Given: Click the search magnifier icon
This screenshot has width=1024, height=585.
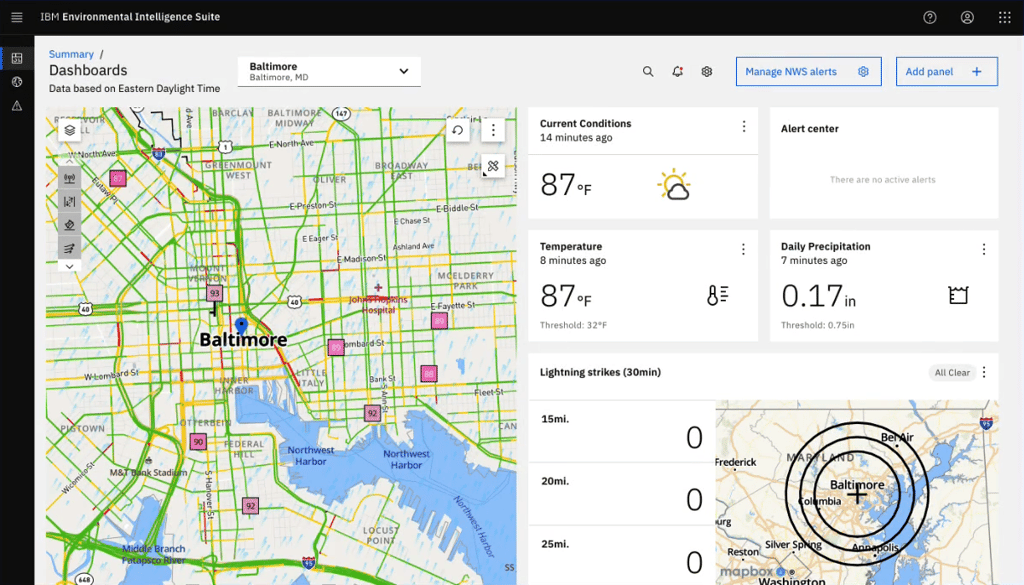Looking at the screenshot, I should tap(648, 71).
